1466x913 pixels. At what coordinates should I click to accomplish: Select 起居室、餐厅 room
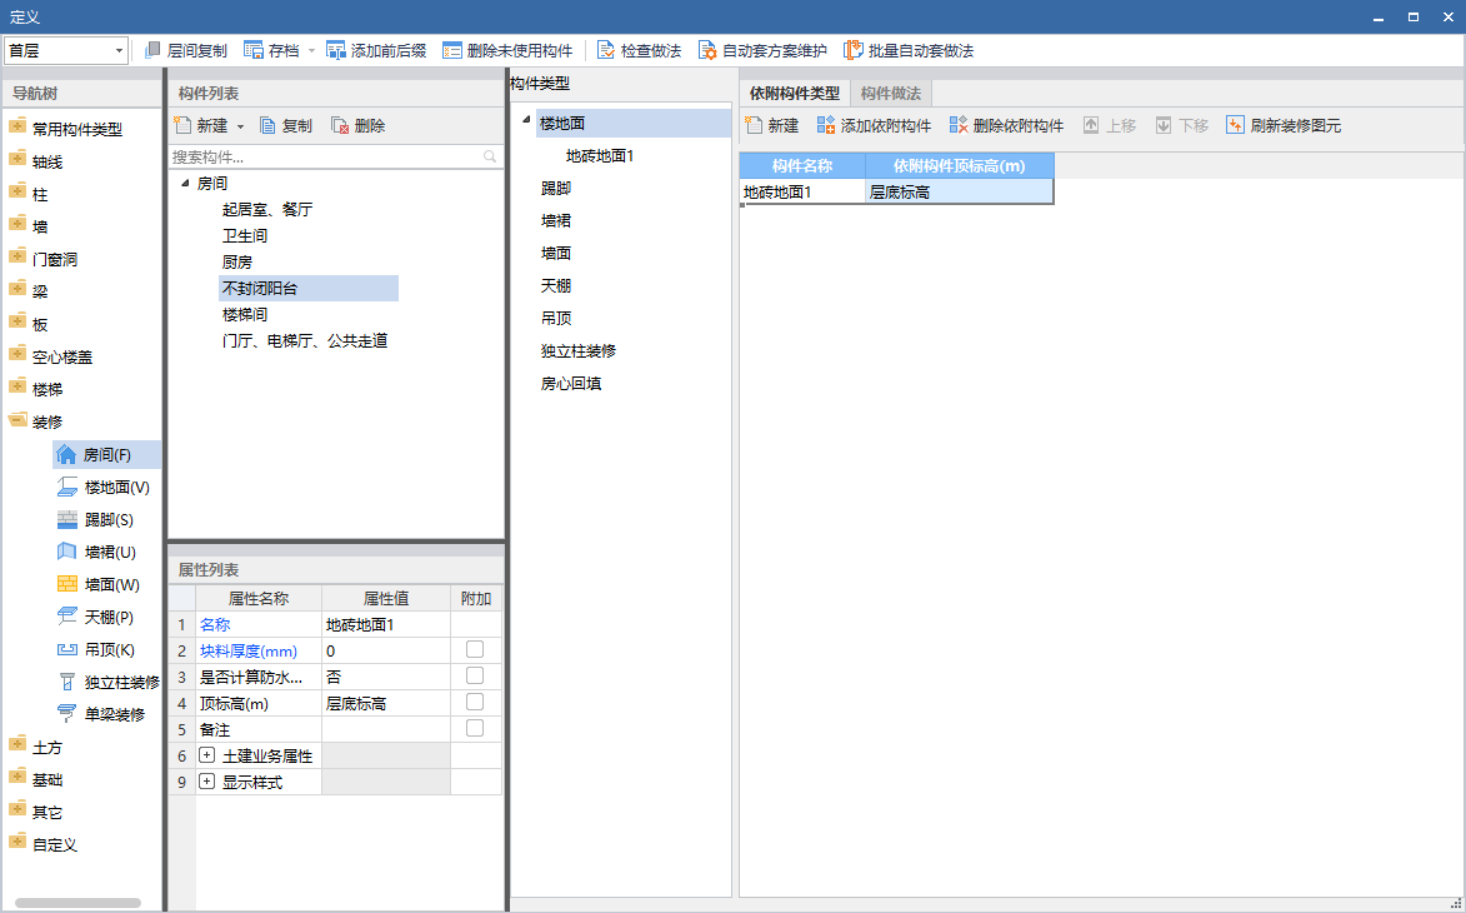pos(267,209)
